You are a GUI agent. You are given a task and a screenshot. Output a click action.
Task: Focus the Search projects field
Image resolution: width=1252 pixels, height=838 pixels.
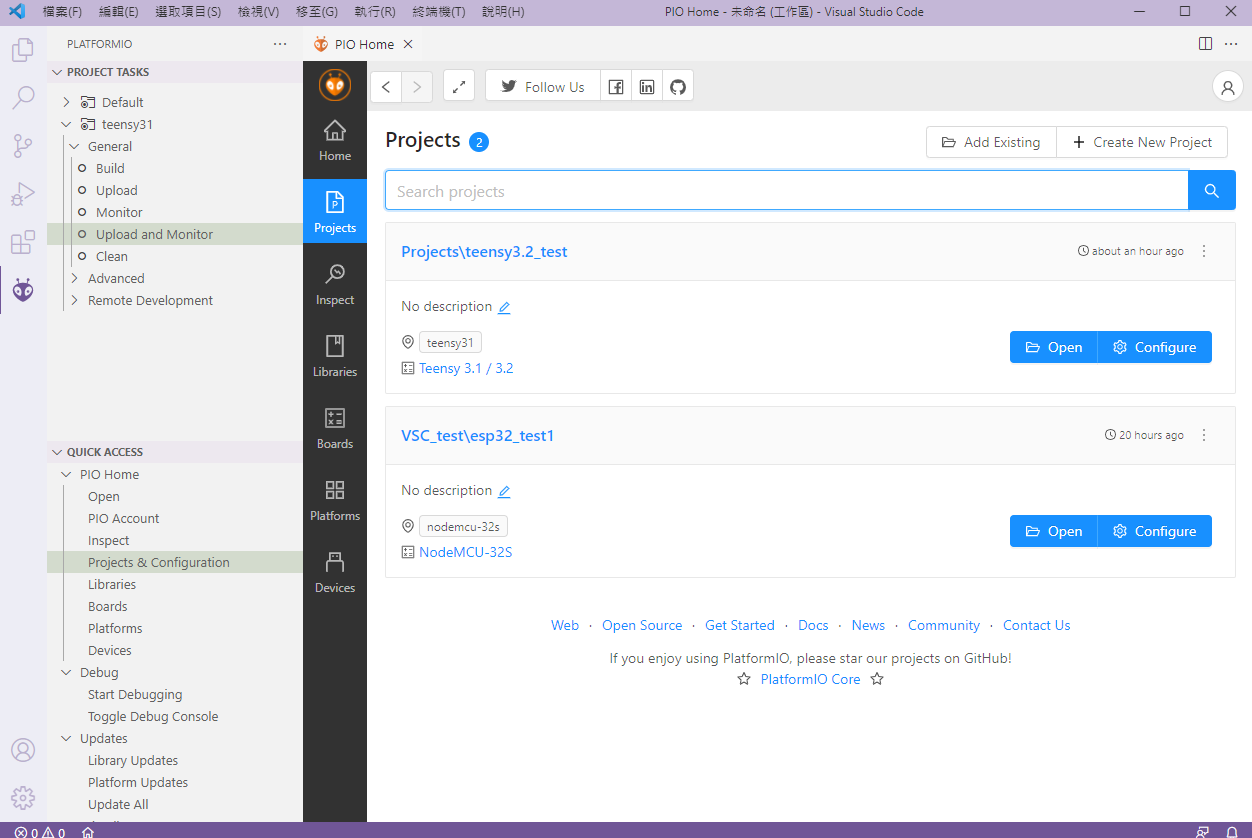(x=787, y=190)
